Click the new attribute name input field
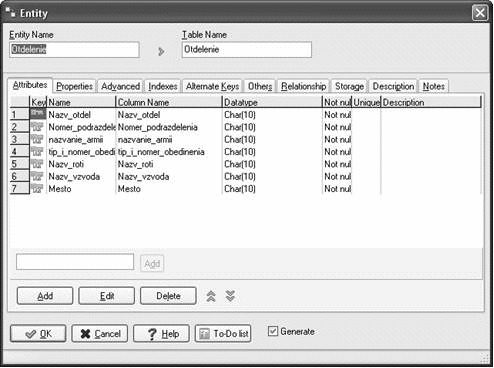This screenshot has height=368, width=494. click(75, 262)
